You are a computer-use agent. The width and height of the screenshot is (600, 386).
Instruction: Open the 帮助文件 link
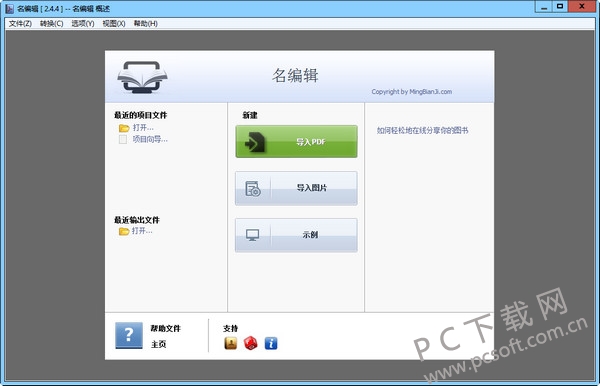[x=165, y=328]
